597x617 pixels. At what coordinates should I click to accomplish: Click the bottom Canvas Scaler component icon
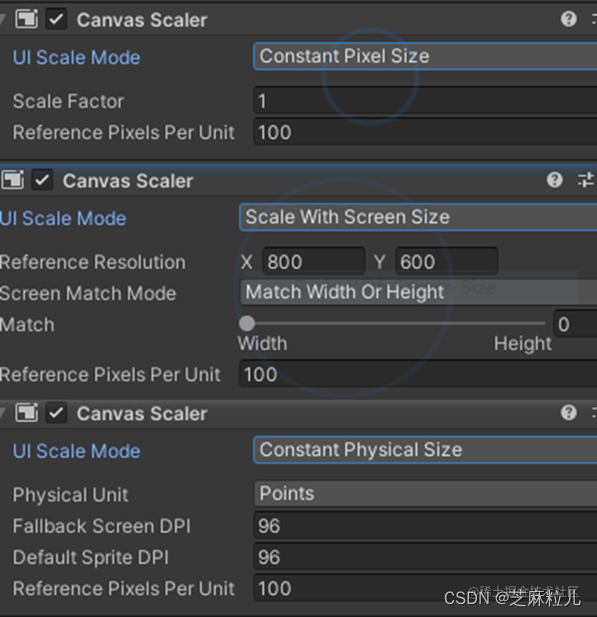coord(26,413)
